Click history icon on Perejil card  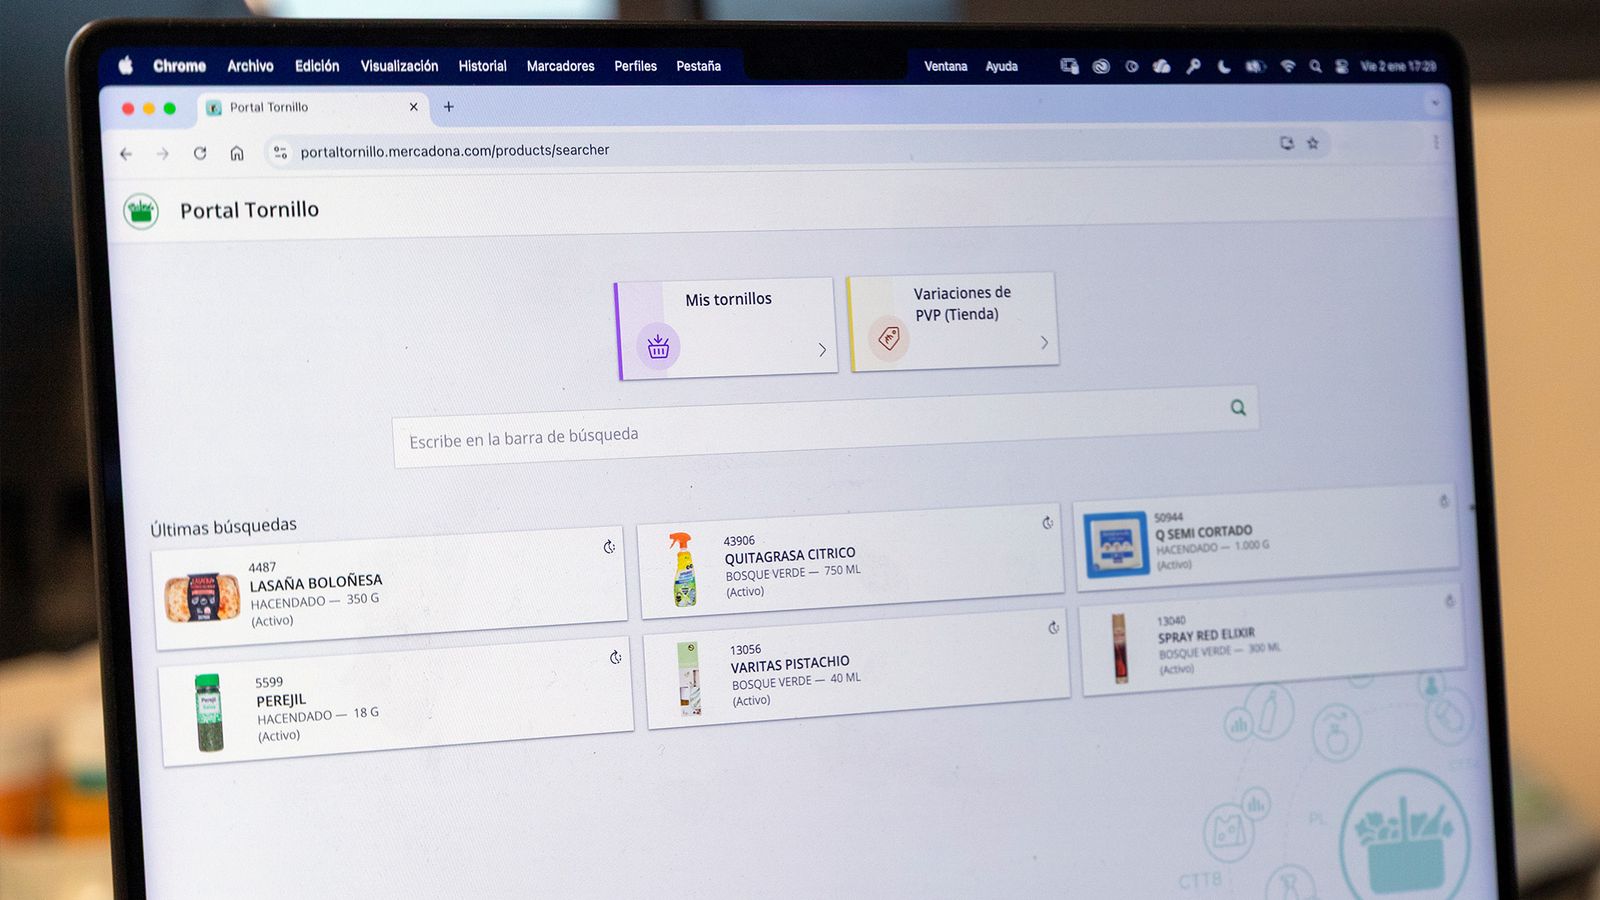click(x=615, y=657)
